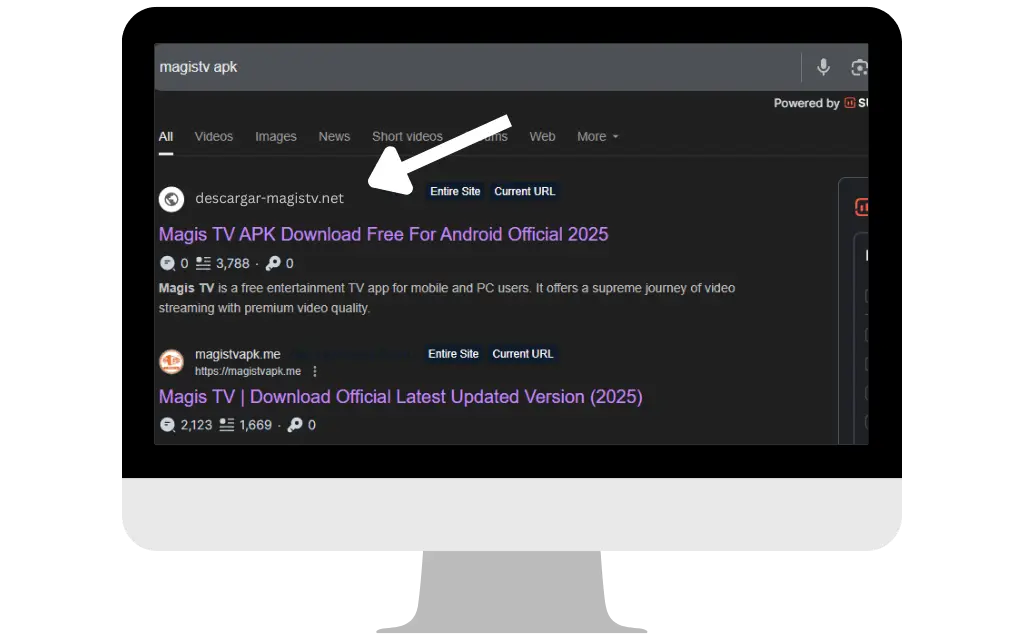Expand the More dropdown
The height and width of the screenshot is (640, 1024).
[x=598, y=136]
